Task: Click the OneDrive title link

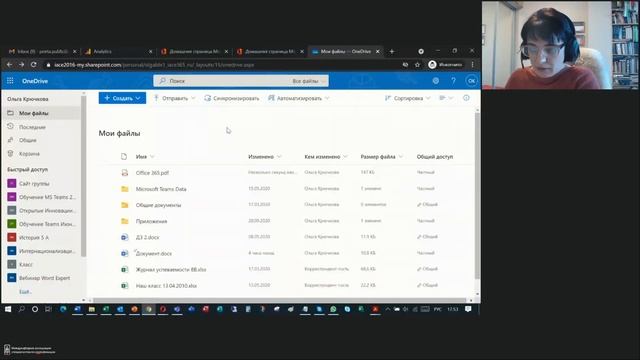Action: (35, 81)
